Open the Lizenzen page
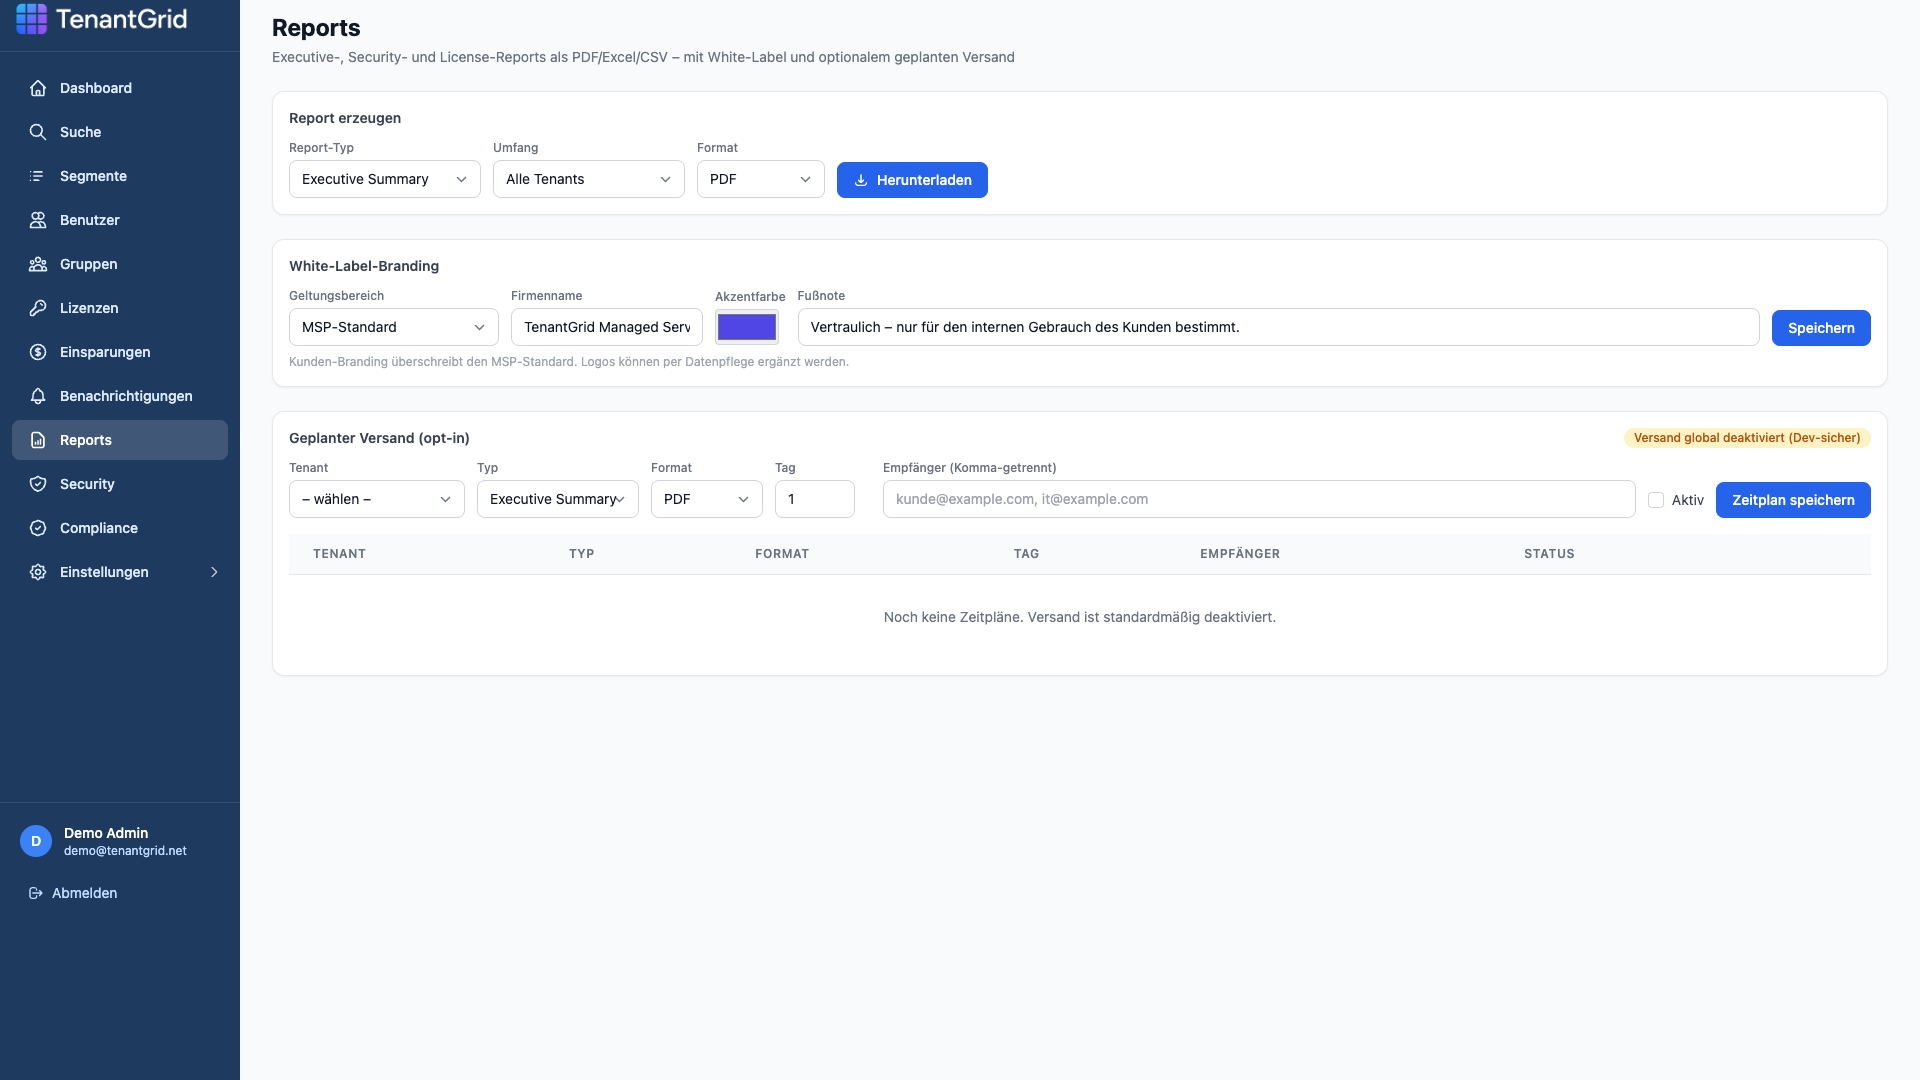Image resolution: width=1920 pixels, height=1080 pixels. coord(120,308)
